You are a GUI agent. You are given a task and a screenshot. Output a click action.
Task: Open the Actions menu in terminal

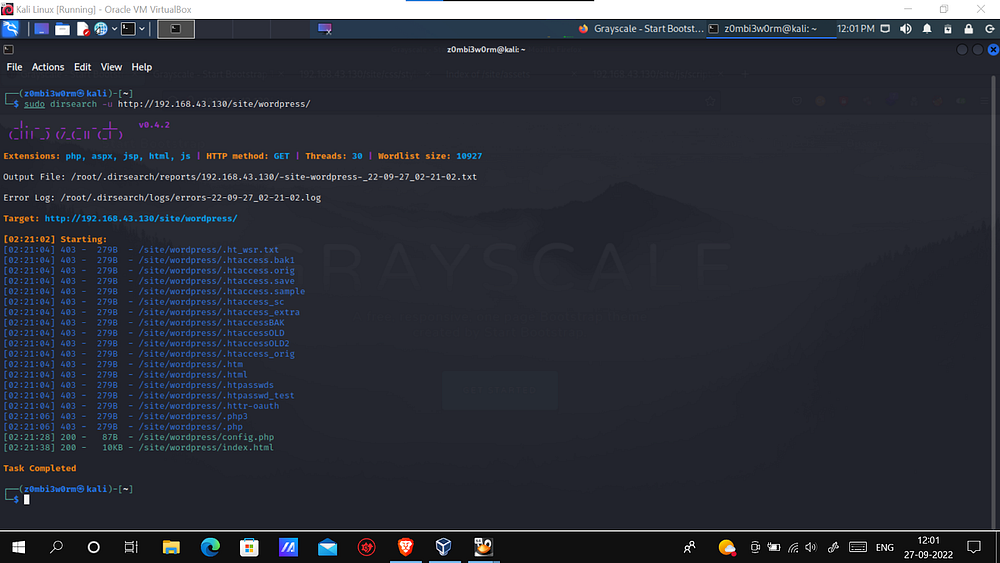(48, 67)
